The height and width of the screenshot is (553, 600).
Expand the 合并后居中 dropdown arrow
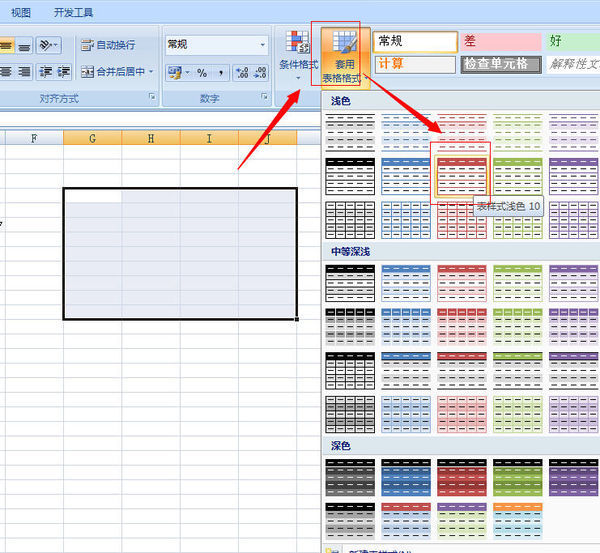(152, 72)
